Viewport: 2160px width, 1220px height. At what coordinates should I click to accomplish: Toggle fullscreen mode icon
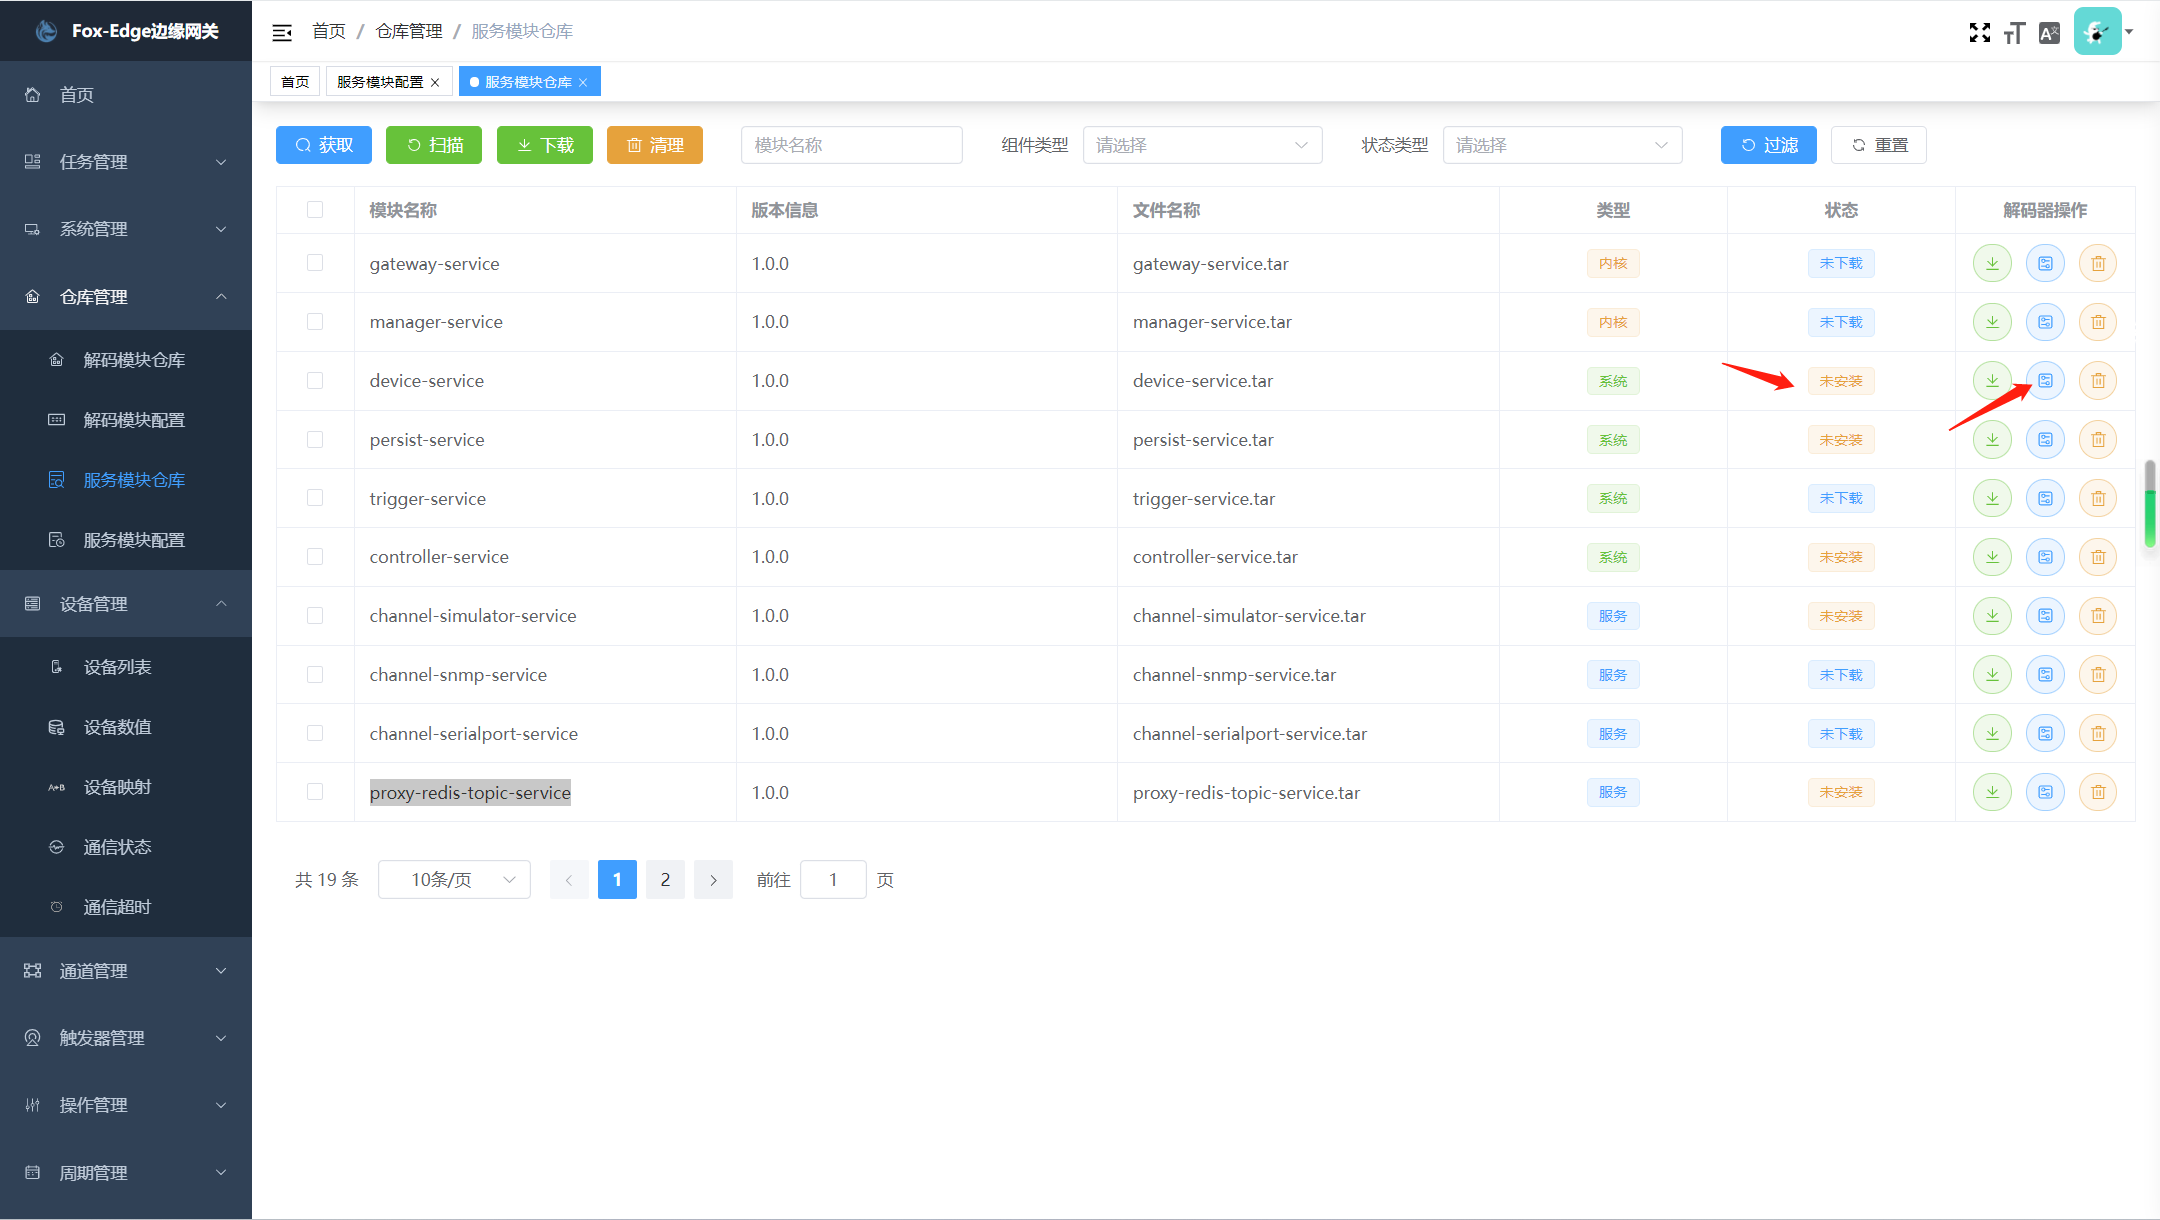(x=1979, y=33)
